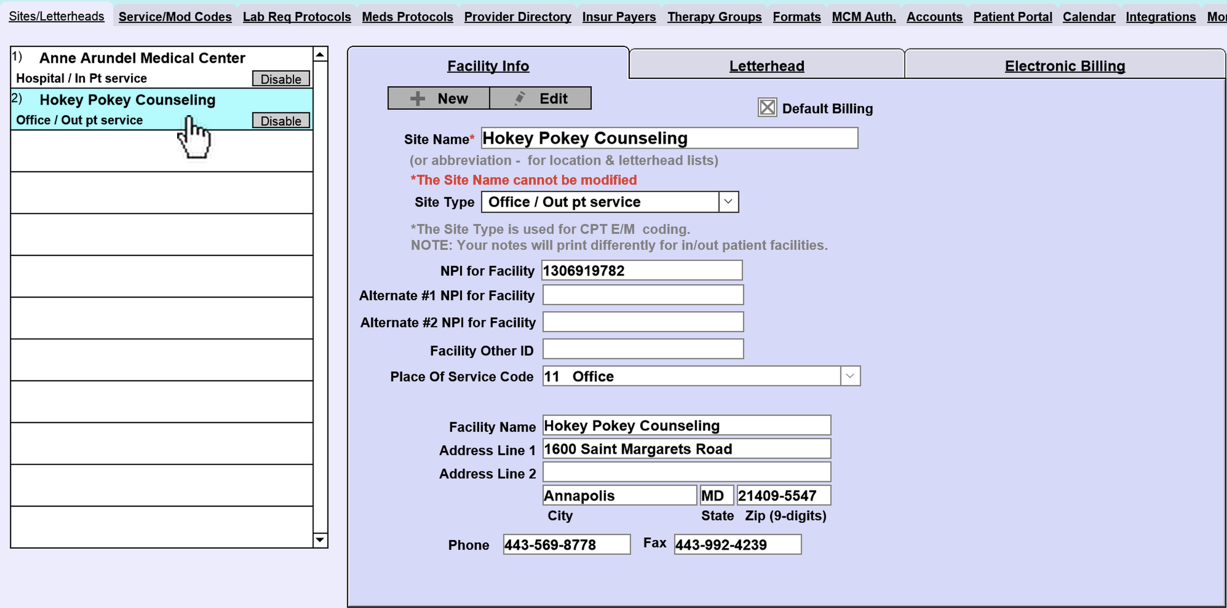Click the Facility Name field
The width and height of the screenshot is (1227, 608).
pyautogui.click(x=686, y=426)
